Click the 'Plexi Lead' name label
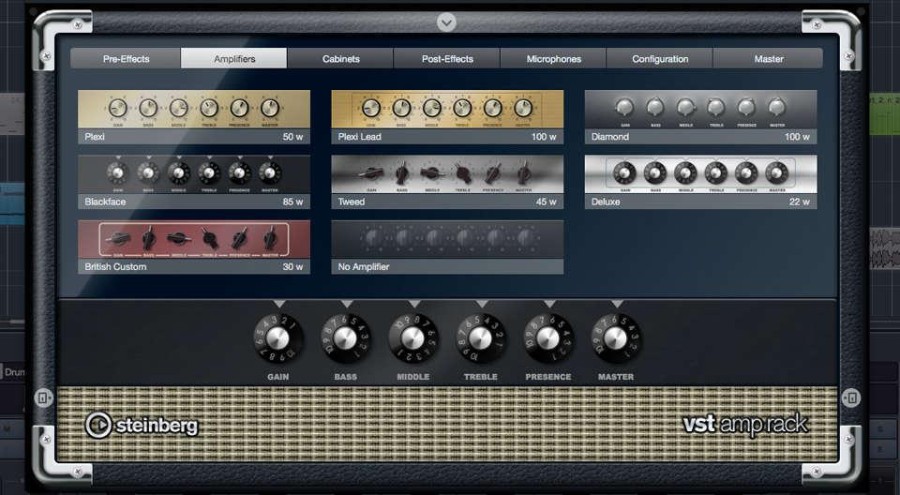The width and height of the screenshot is (900, 495). [x=359, y=137]
